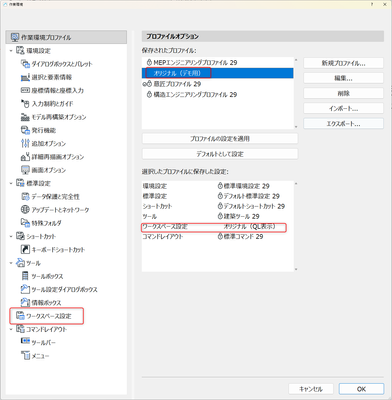Open ワークスペース設定 in the left tree
The height and width of the screenshot is (400, 392).
(x=44, y=316)
